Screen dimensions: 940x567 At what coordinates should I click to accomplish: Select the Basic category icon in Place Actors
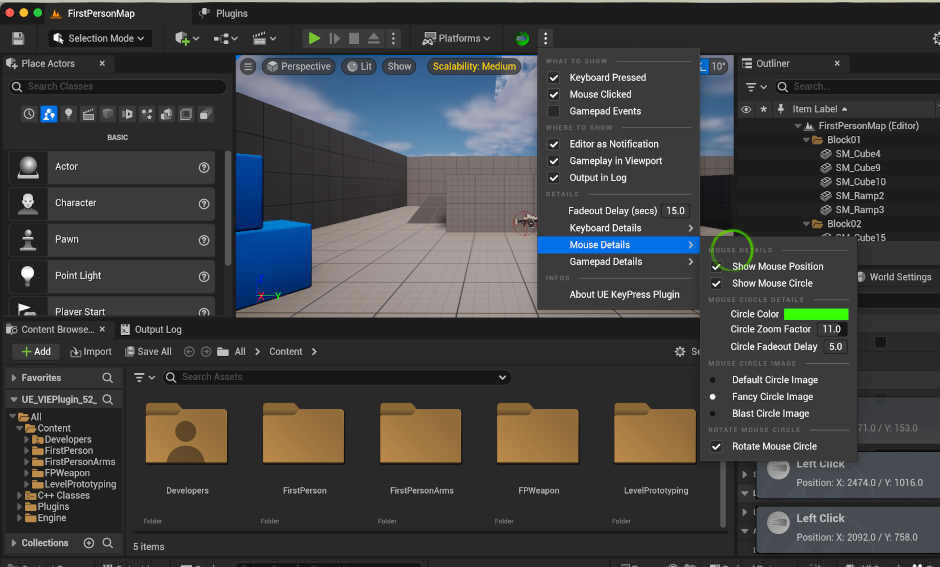pyautogui.click(x=49, y=114)
